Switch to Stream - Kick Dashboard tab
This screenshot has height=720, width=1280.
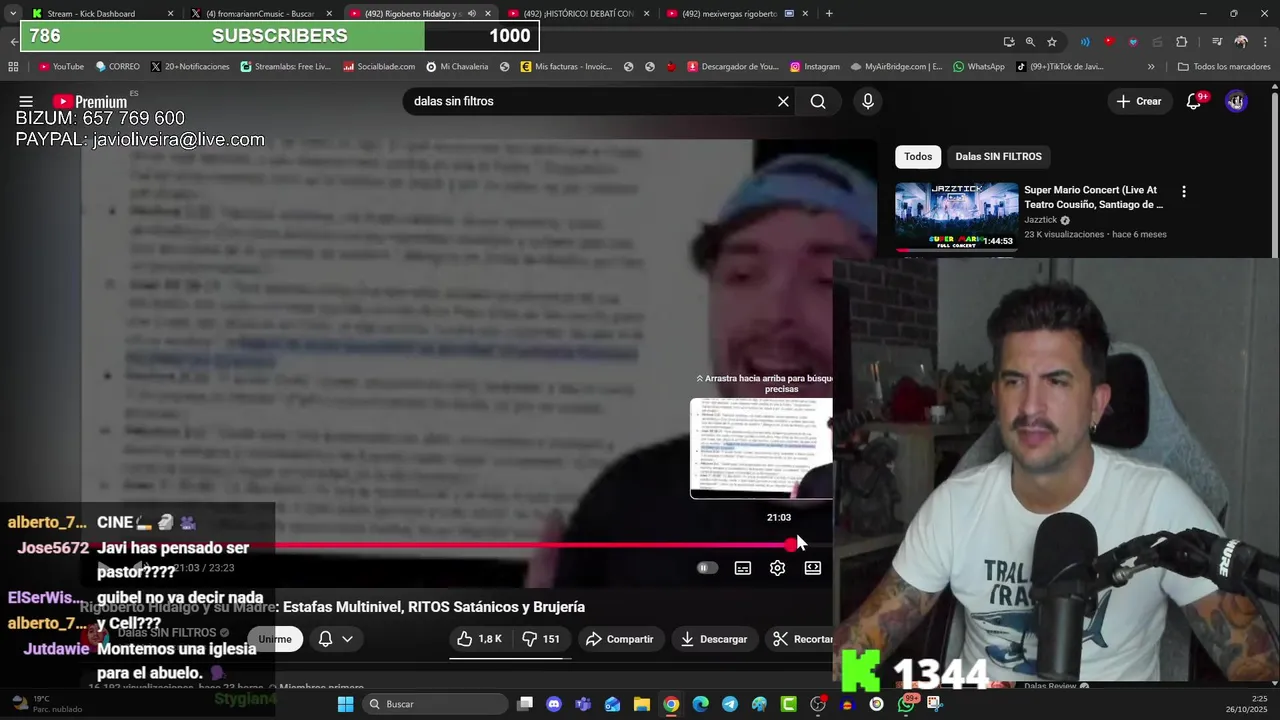[x=100, y=13]
